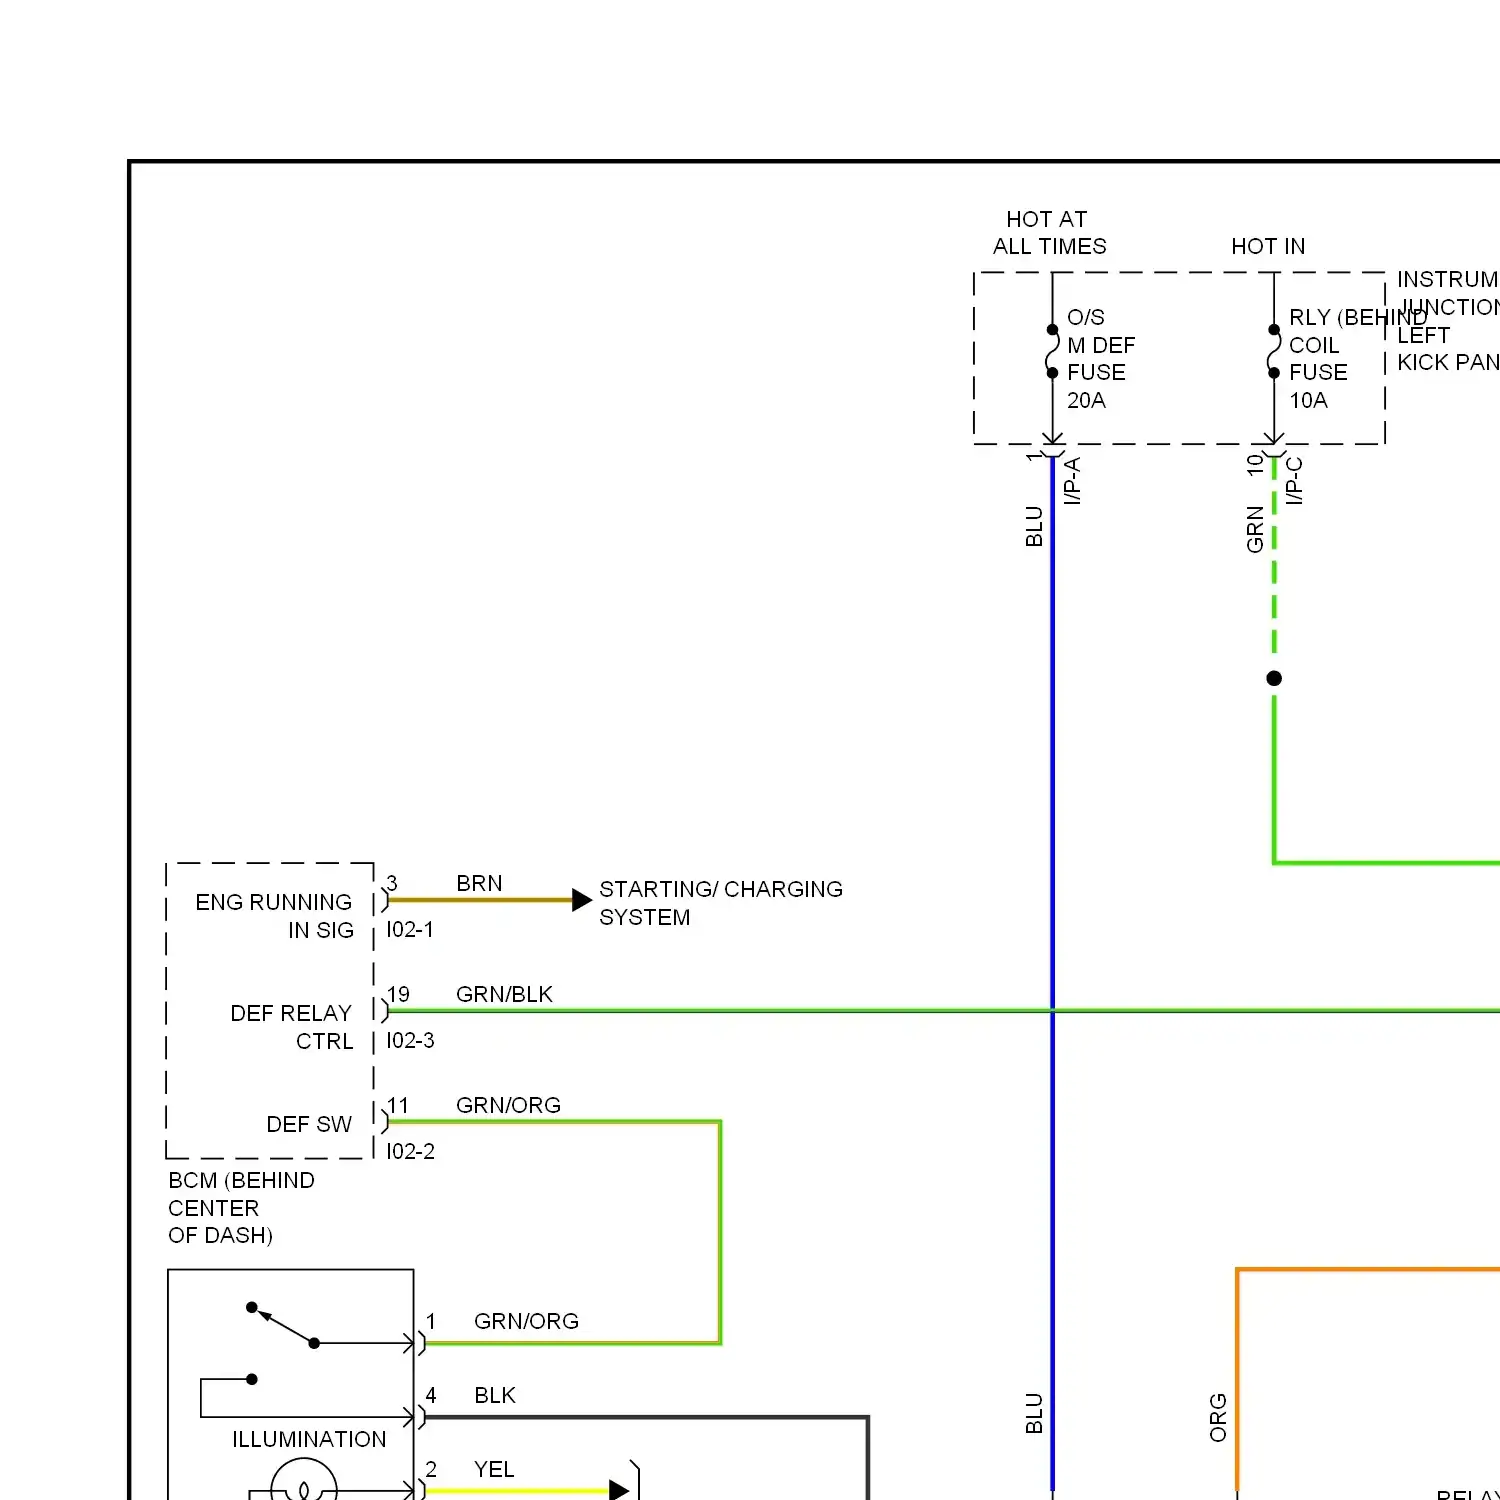The width and height of the screenshot is (1500, 1500).
Task: Click the HOT AT ALL TIMES label
Action: point(1049,233)
